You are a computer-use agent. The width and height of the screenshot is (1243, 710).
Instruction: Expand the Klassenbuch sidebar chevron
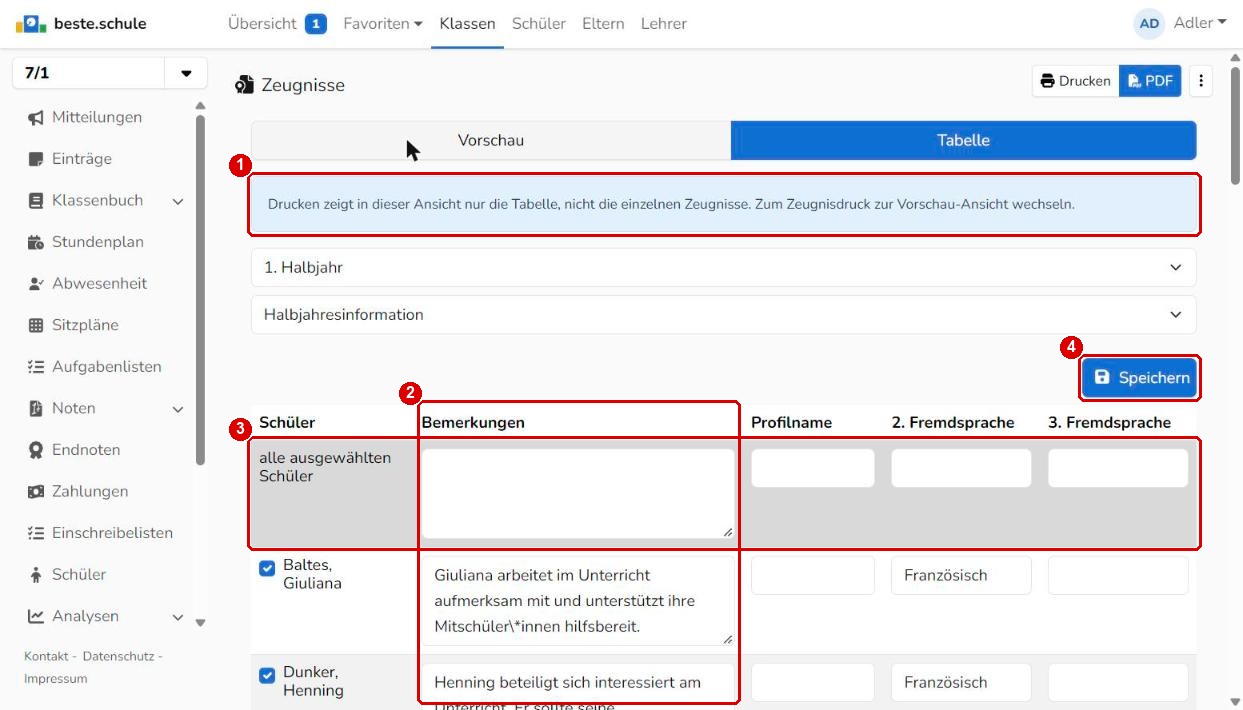point(178,202)
